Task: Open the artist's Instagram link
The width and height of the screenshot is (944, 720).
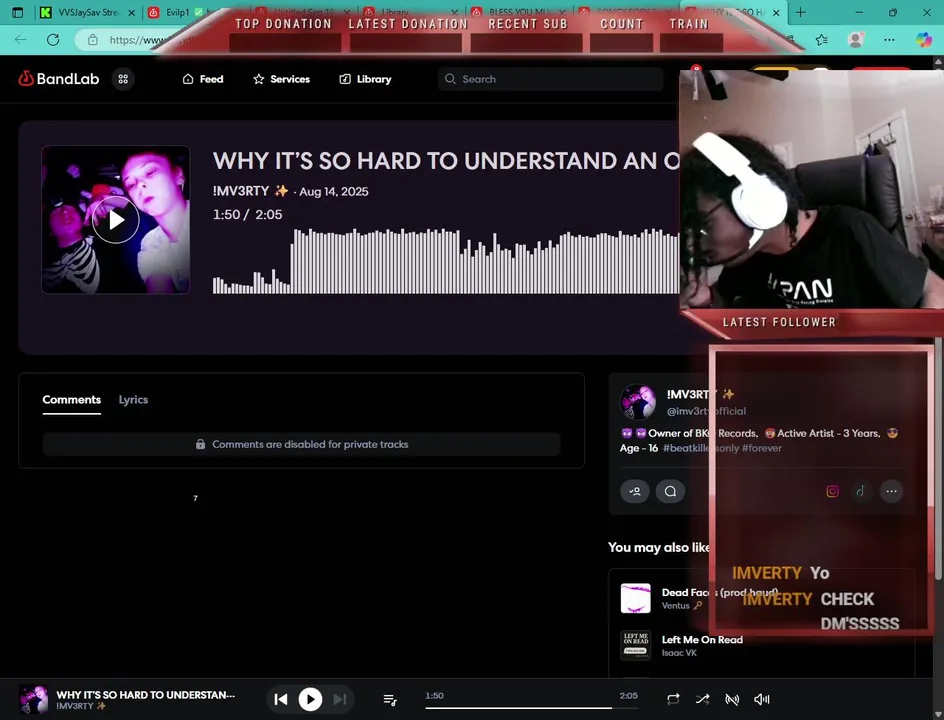Action: coord(832,491)
